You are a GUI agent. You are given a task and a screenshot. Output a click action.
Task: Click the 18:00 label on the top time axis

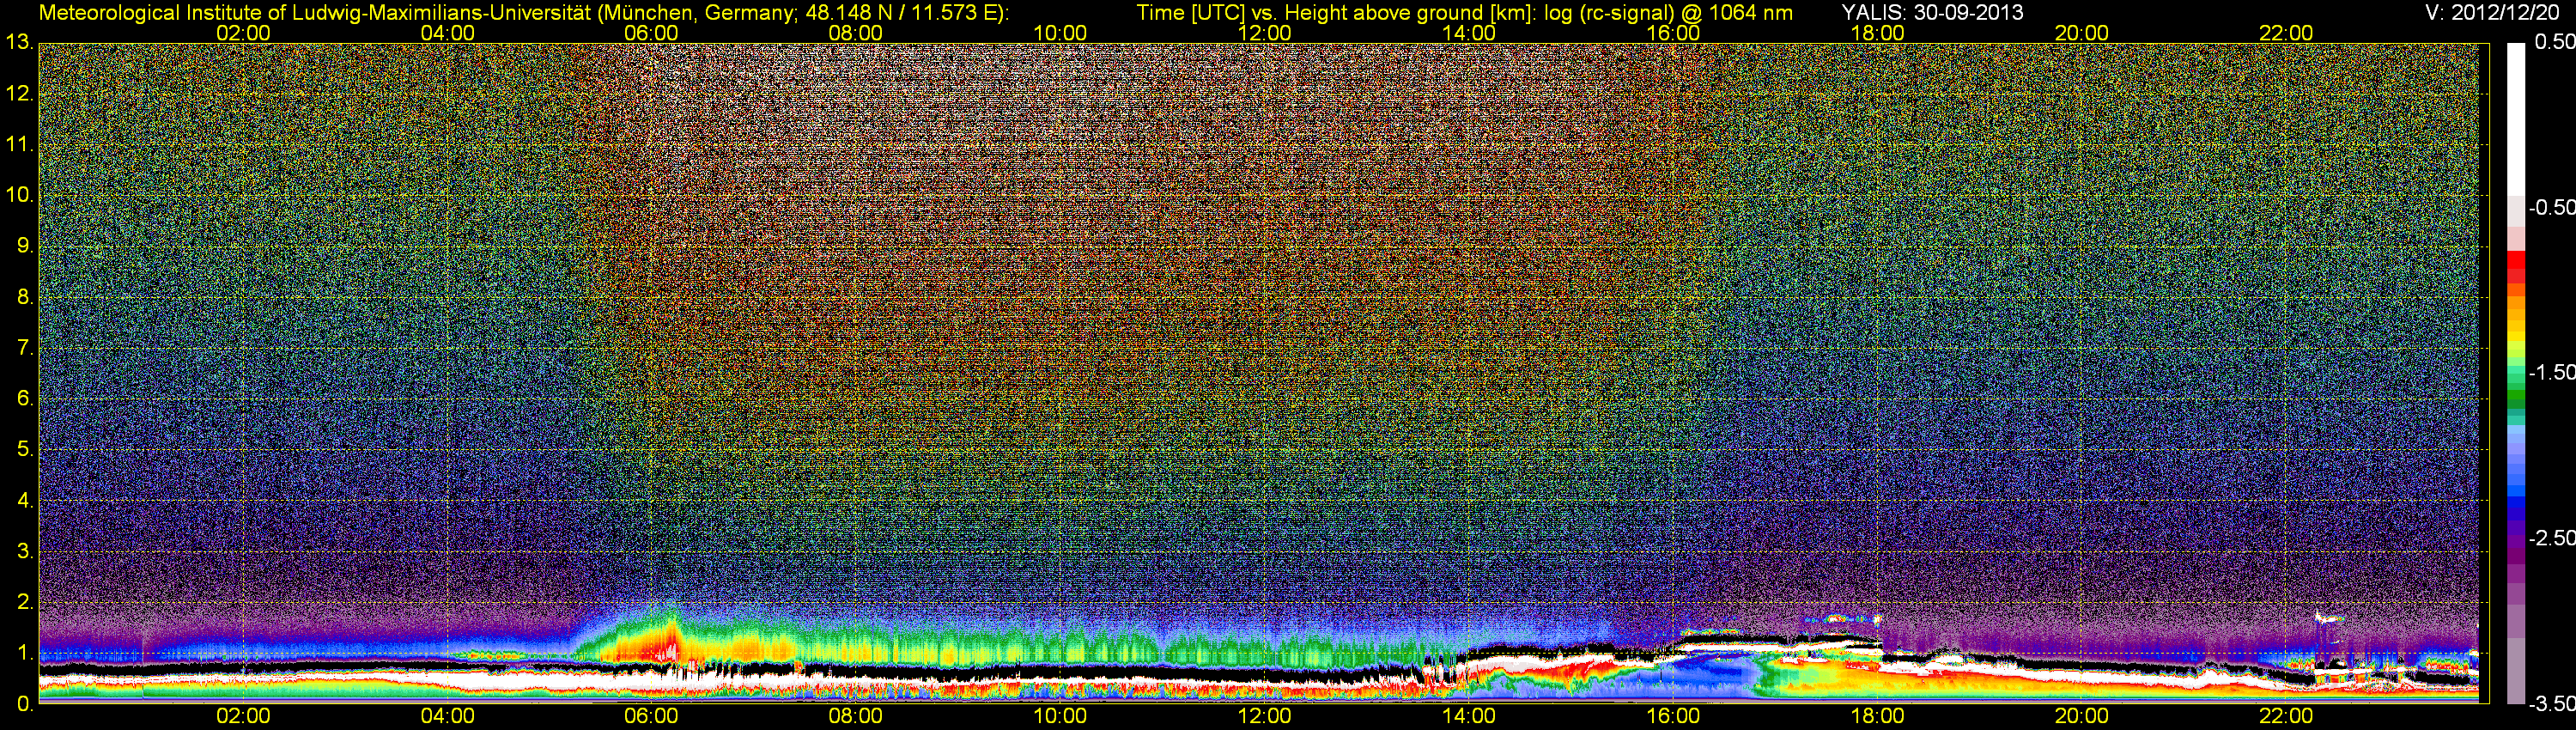click(1877, 33)
